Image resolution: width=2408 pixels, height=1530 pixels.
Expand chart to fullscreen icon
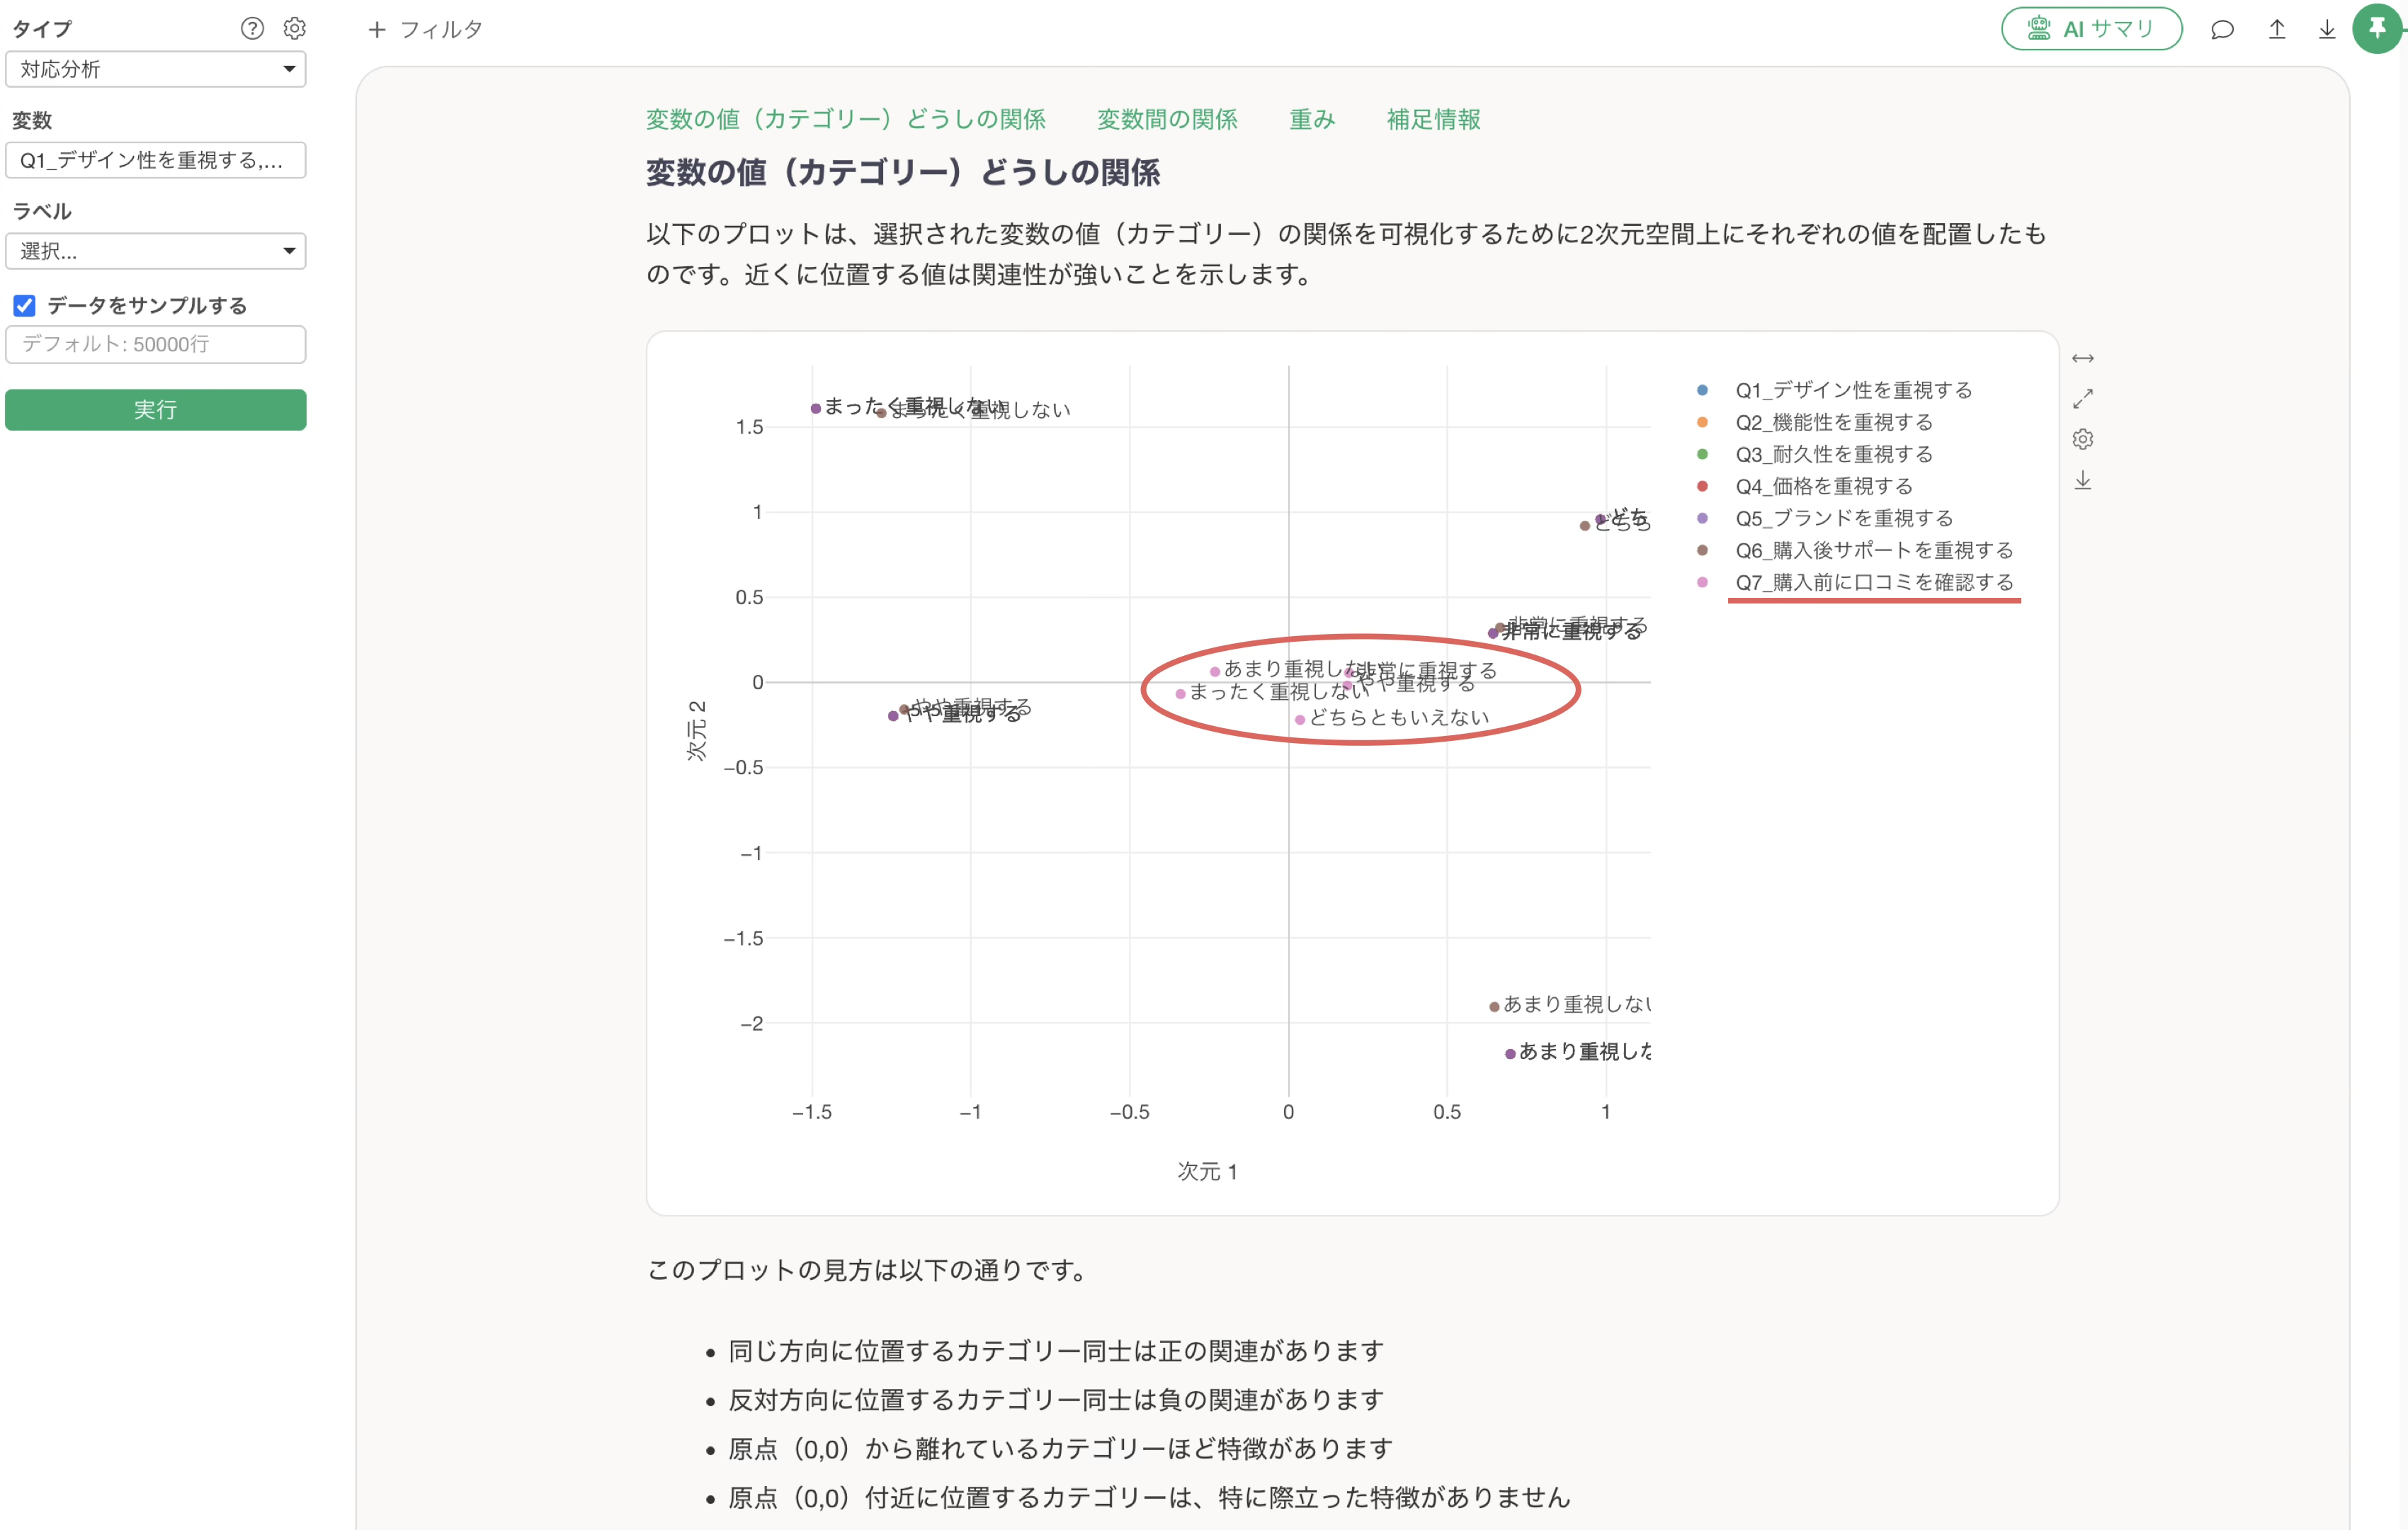tap(2082, 399)
